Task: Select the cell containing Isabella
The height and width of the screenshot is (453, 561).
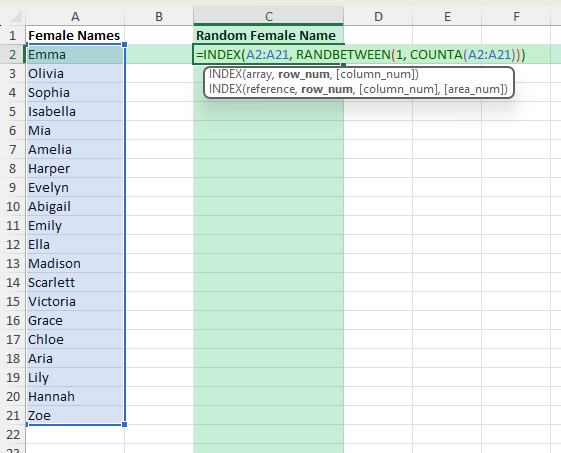Action: (x=75, y=111)
